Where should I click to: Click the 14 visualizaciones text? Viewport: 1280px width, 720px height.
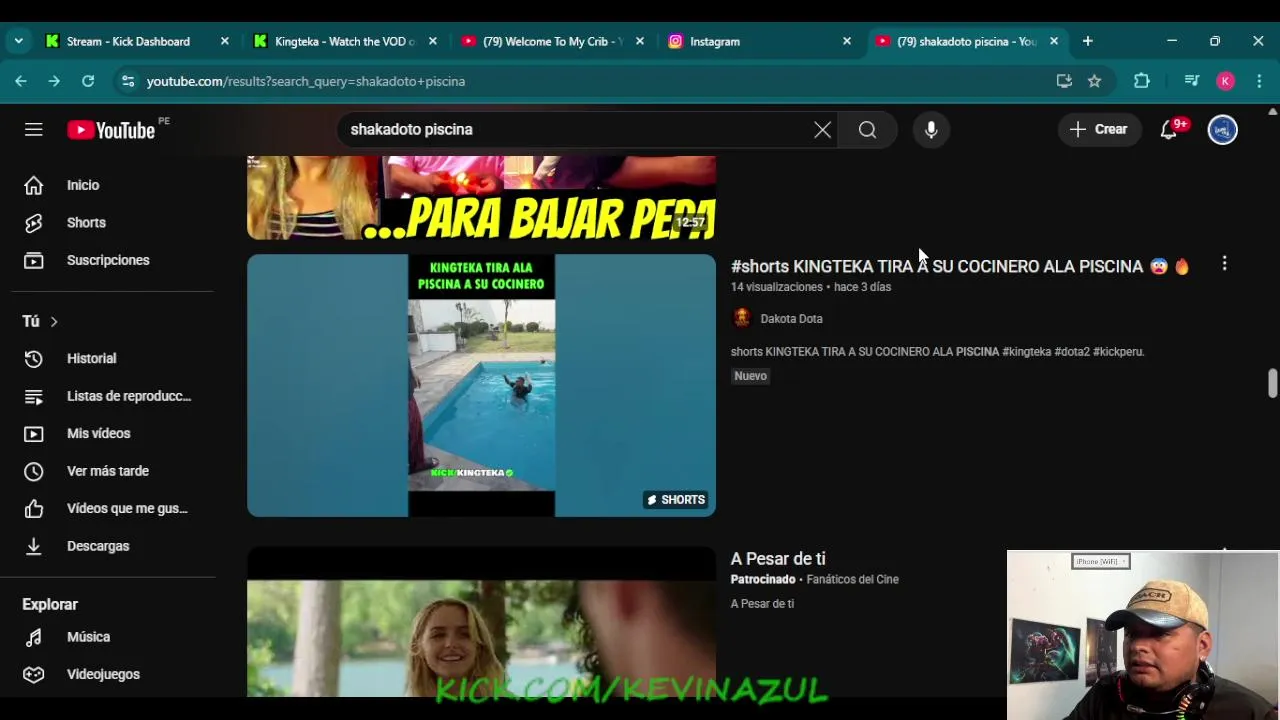tap(777, 287)
